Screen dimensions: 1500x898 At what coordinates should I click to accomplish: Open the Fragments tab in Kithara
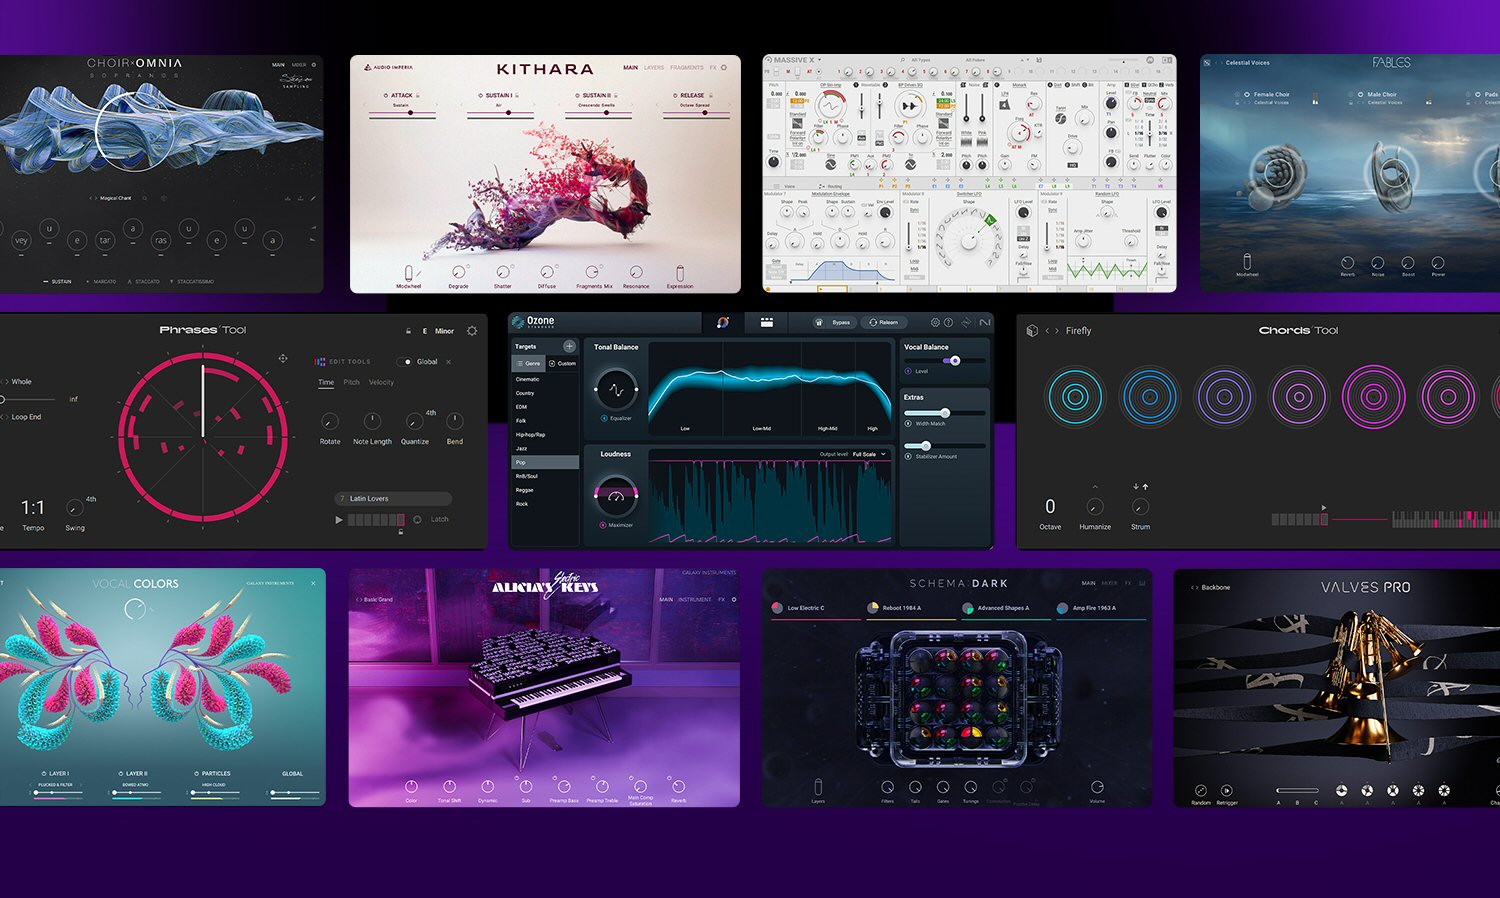[x=687, y=68]
